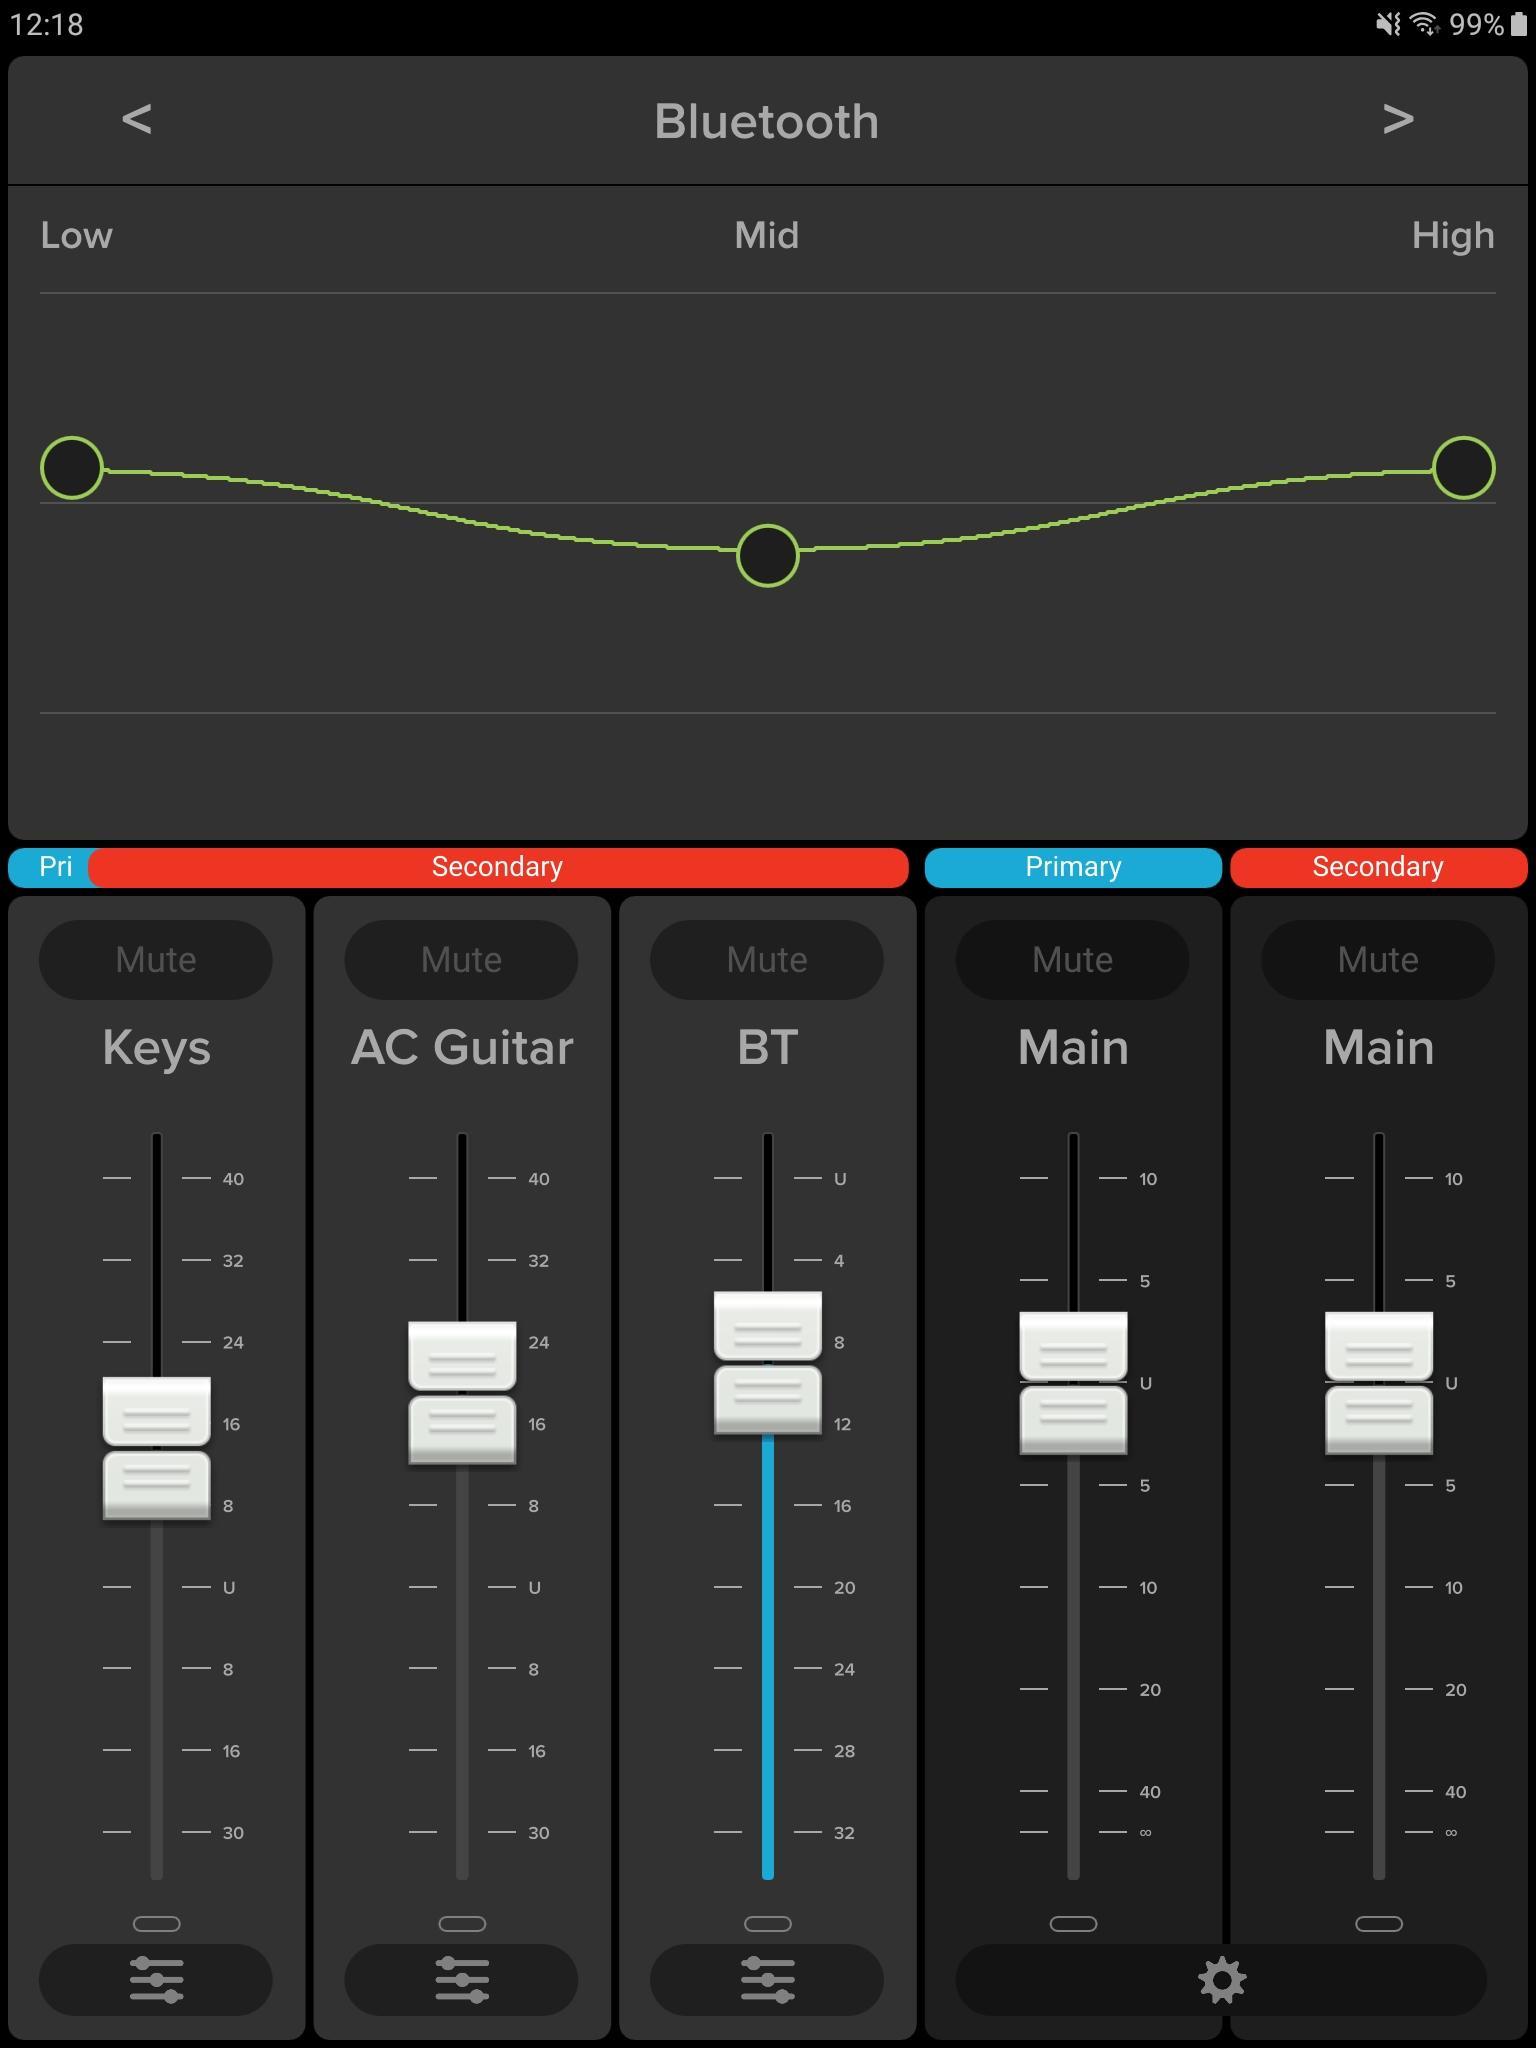The image size is (1536, 2048).
Task: Select the High EQ band handle
Action: (x=1464, y=467)
